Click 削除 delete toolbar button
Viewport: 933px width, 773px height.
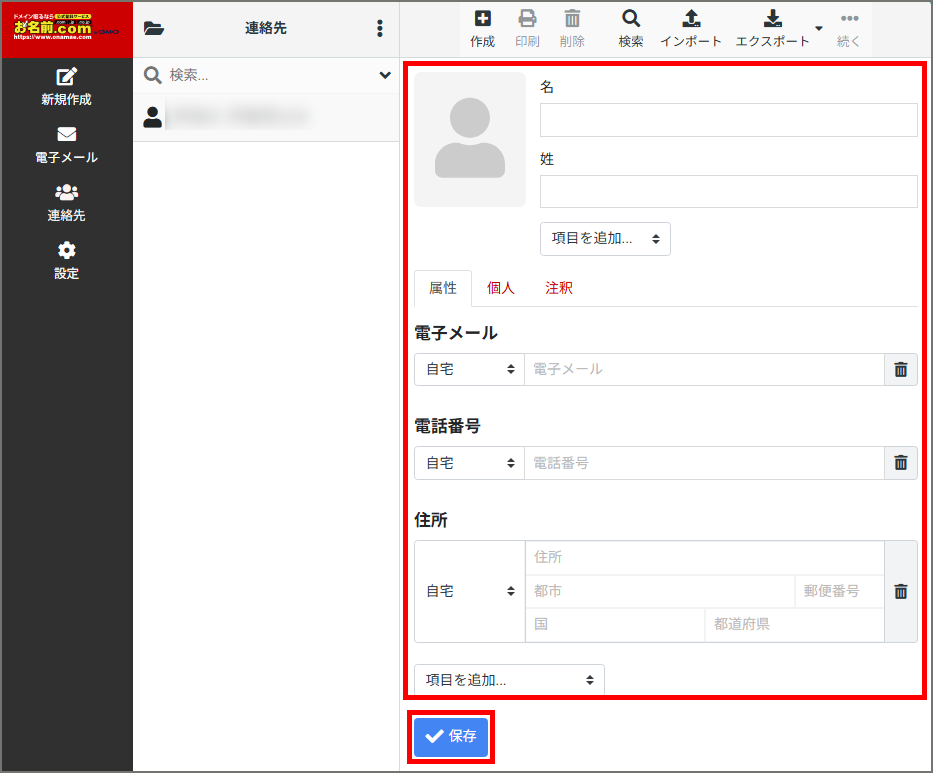[572, 29]
